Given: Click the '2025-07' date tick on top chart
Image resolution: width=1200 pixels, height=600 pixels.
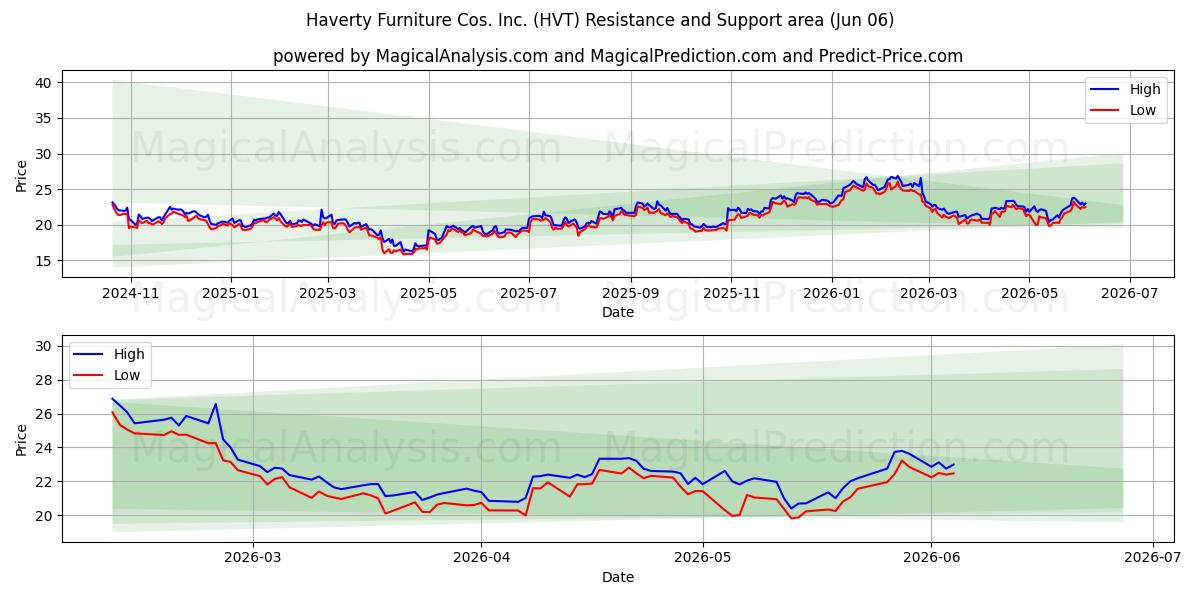Looking at the screenshot, I should 528,295.
